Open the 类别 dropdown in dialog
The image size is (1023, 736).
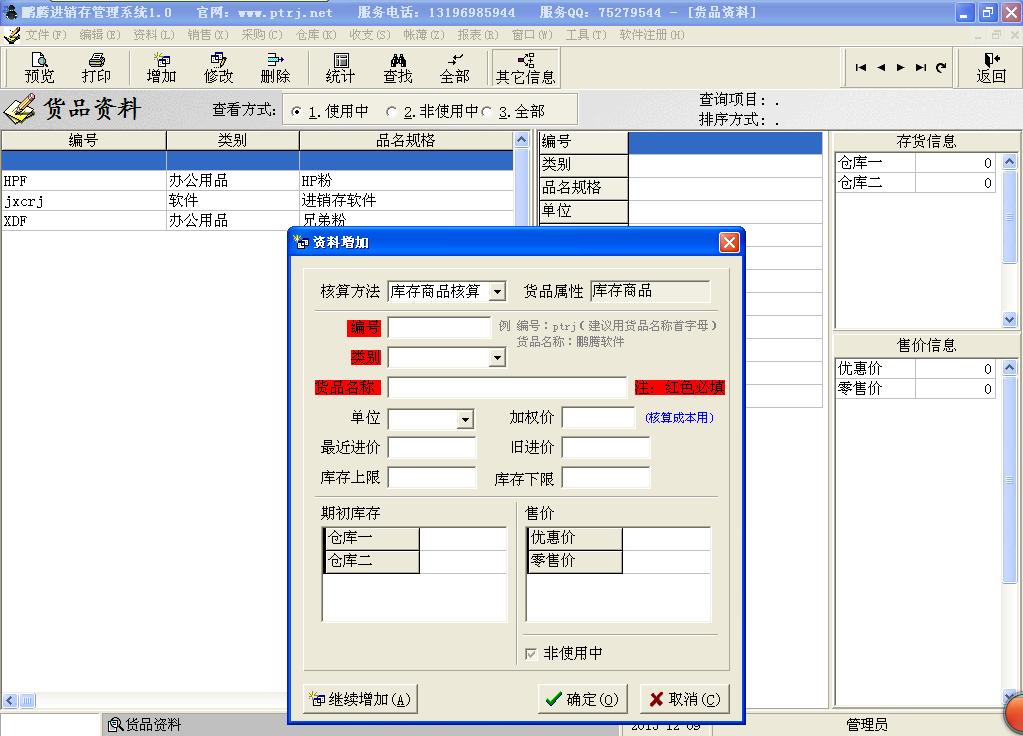[497, 358]
